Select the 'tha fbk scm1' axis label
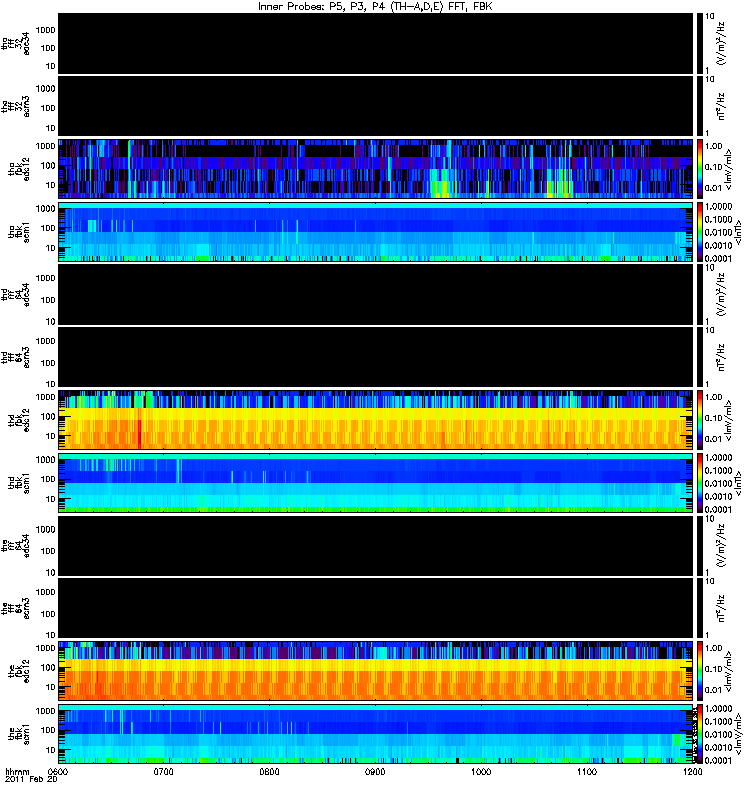Image resolution: width=750 pixels, height=800 pixels. 19,232
